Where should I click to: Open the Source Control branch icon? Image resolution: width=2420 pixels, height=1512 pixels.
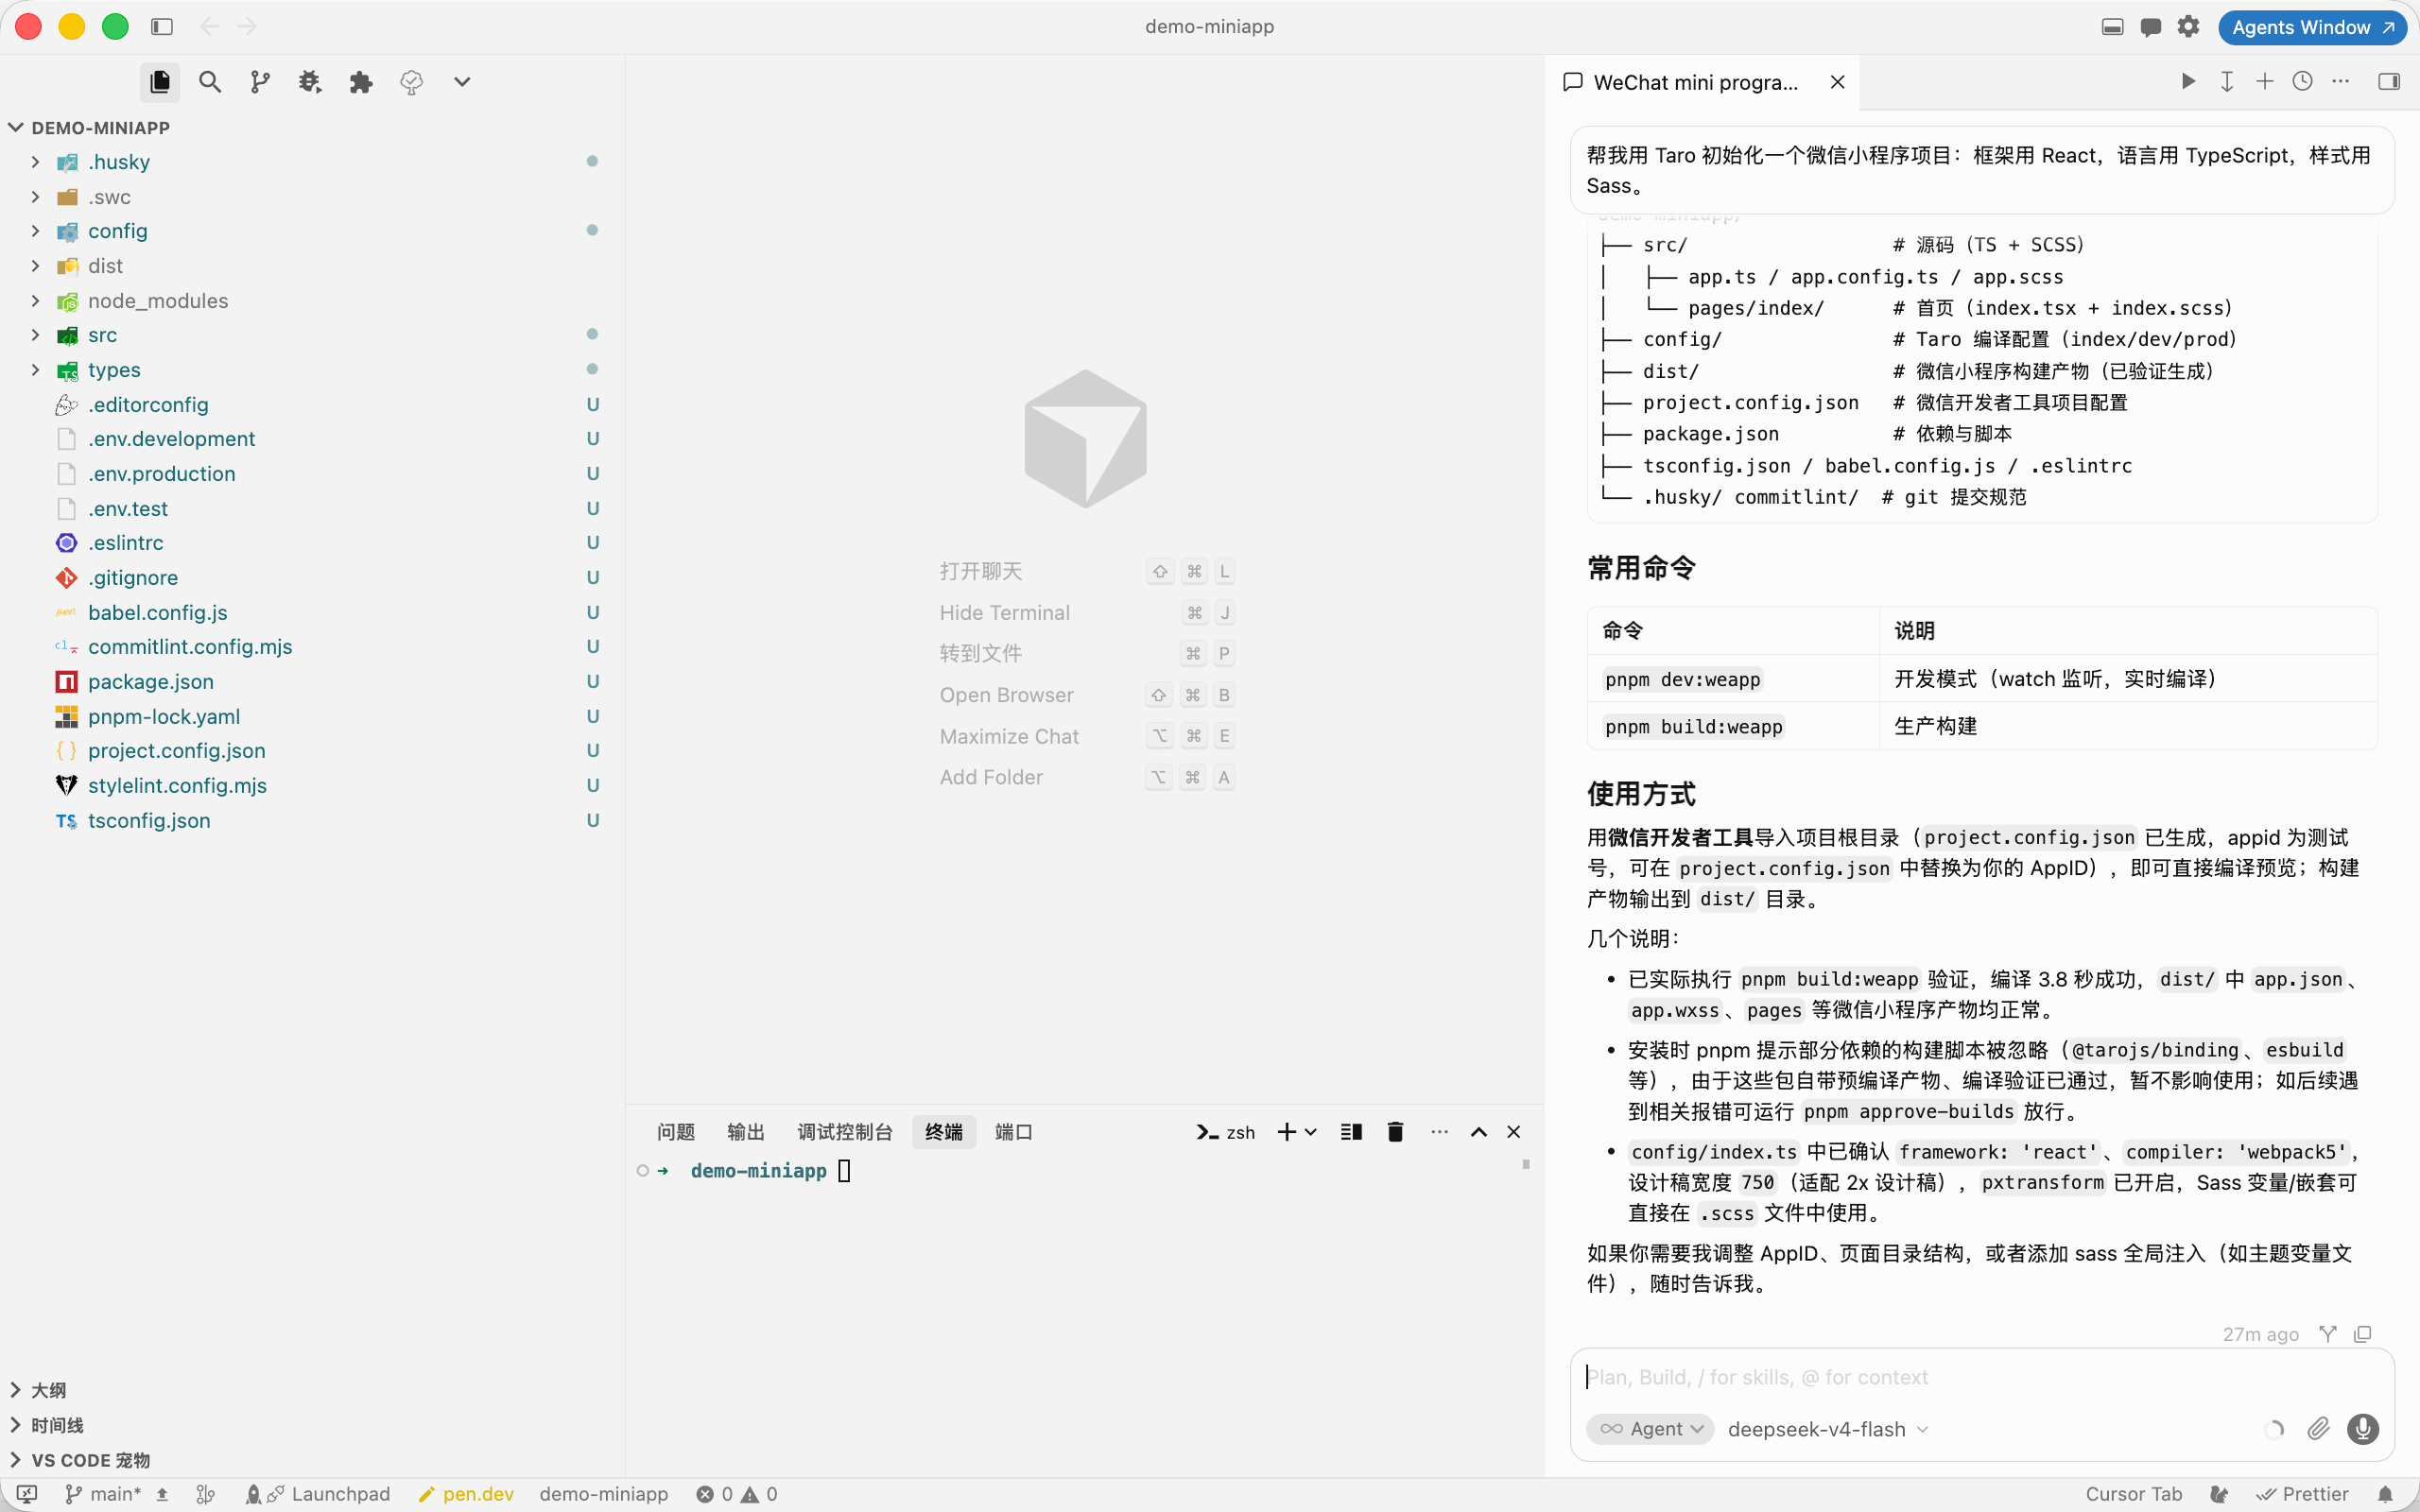pyautogui.click(x=260, y=82)
